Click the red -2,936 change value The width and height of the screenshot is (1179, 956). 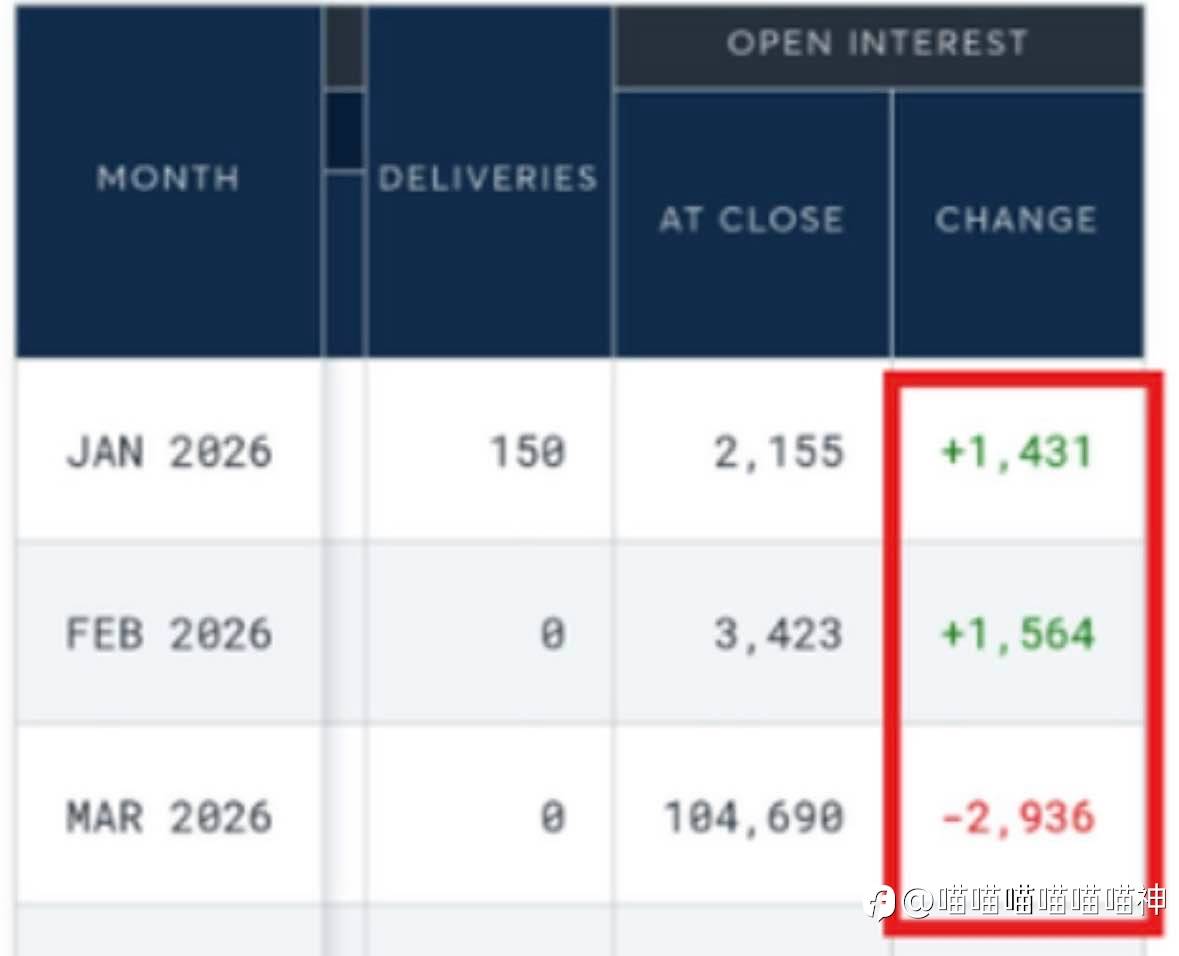point(1017,817)
